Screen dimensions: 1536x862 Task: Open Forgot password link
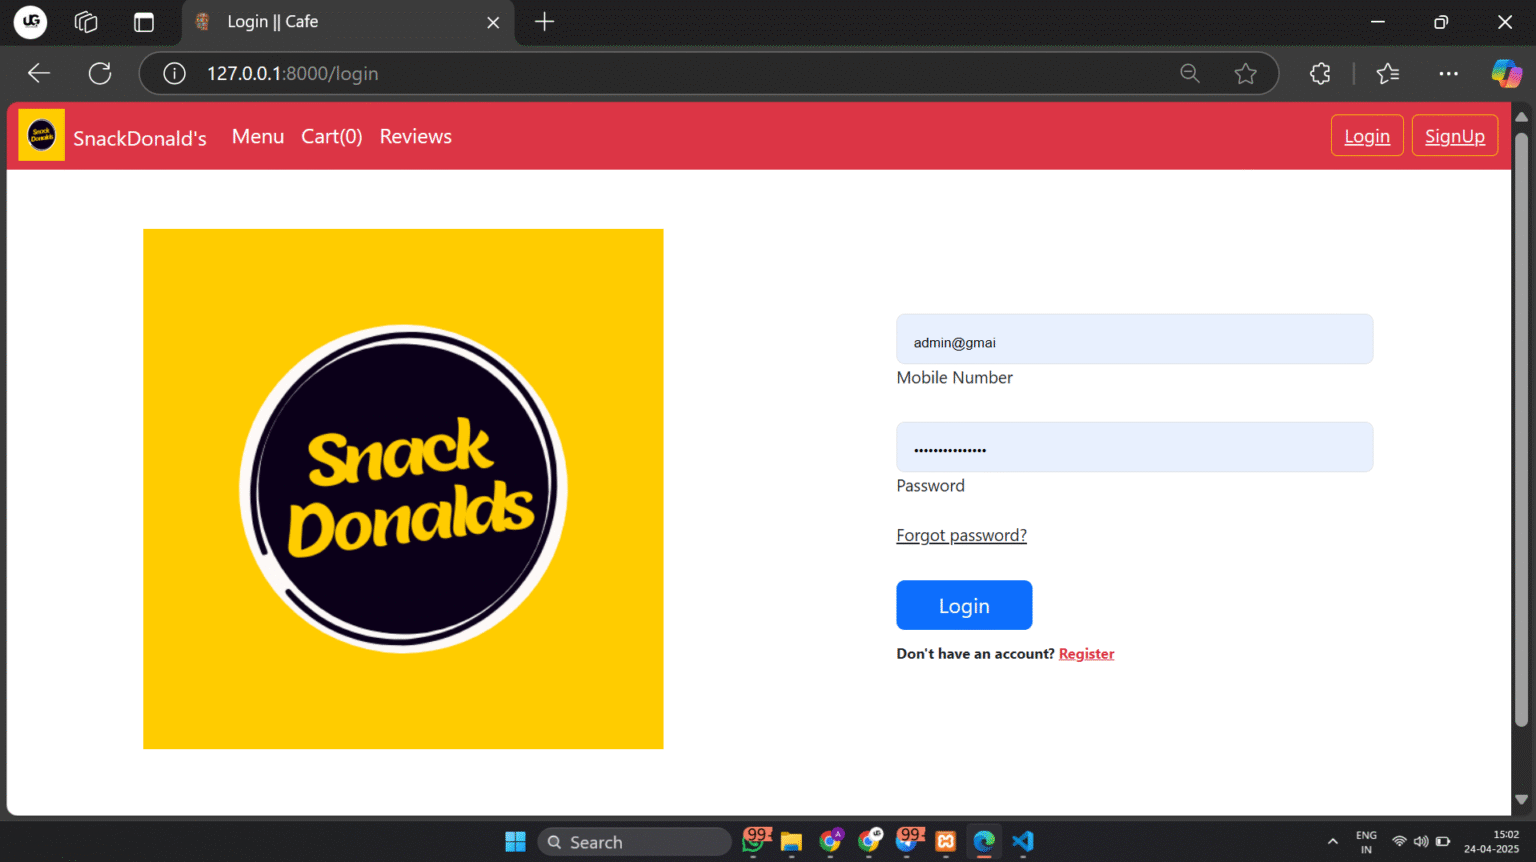[961, 535]
